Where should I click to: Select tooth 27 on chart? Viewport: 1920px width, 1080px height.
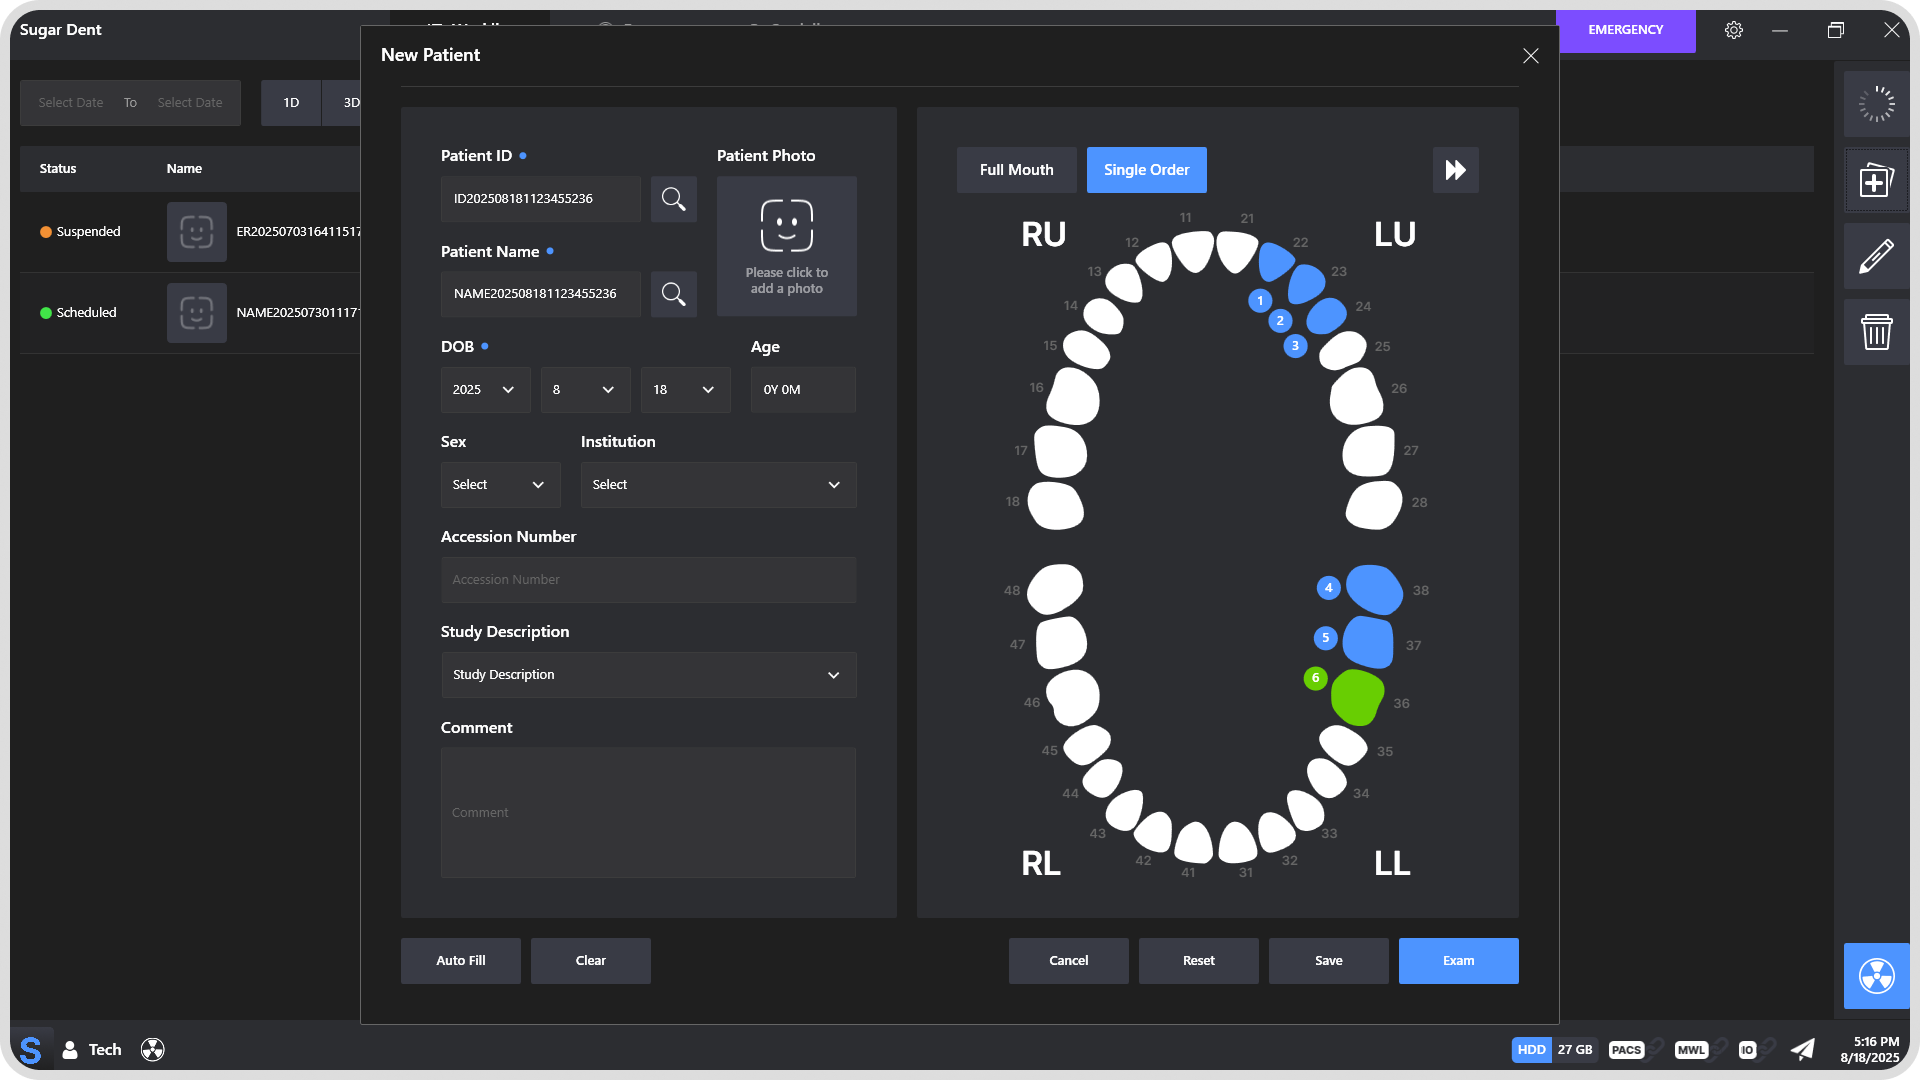click(x=1369, y=451)
